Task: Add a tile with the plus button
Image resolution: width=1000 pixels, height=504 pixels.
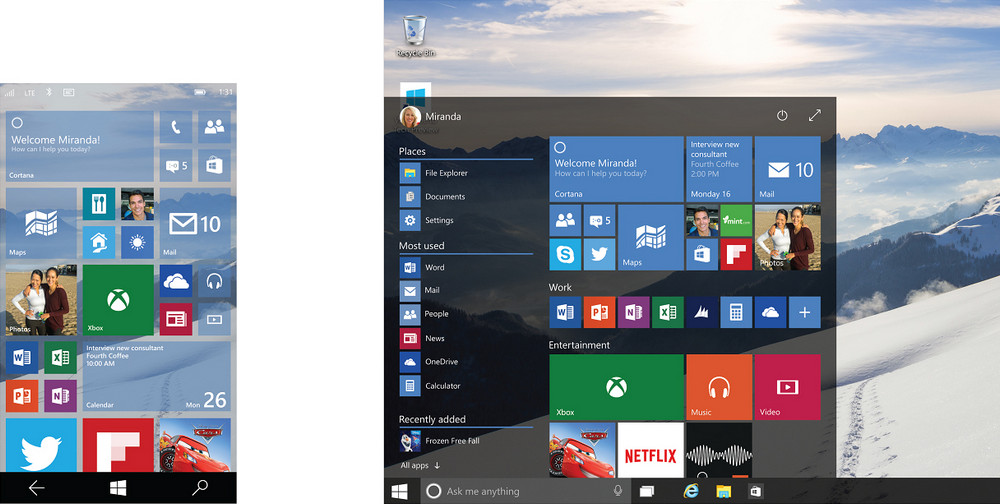Action: tap(805, 312)
